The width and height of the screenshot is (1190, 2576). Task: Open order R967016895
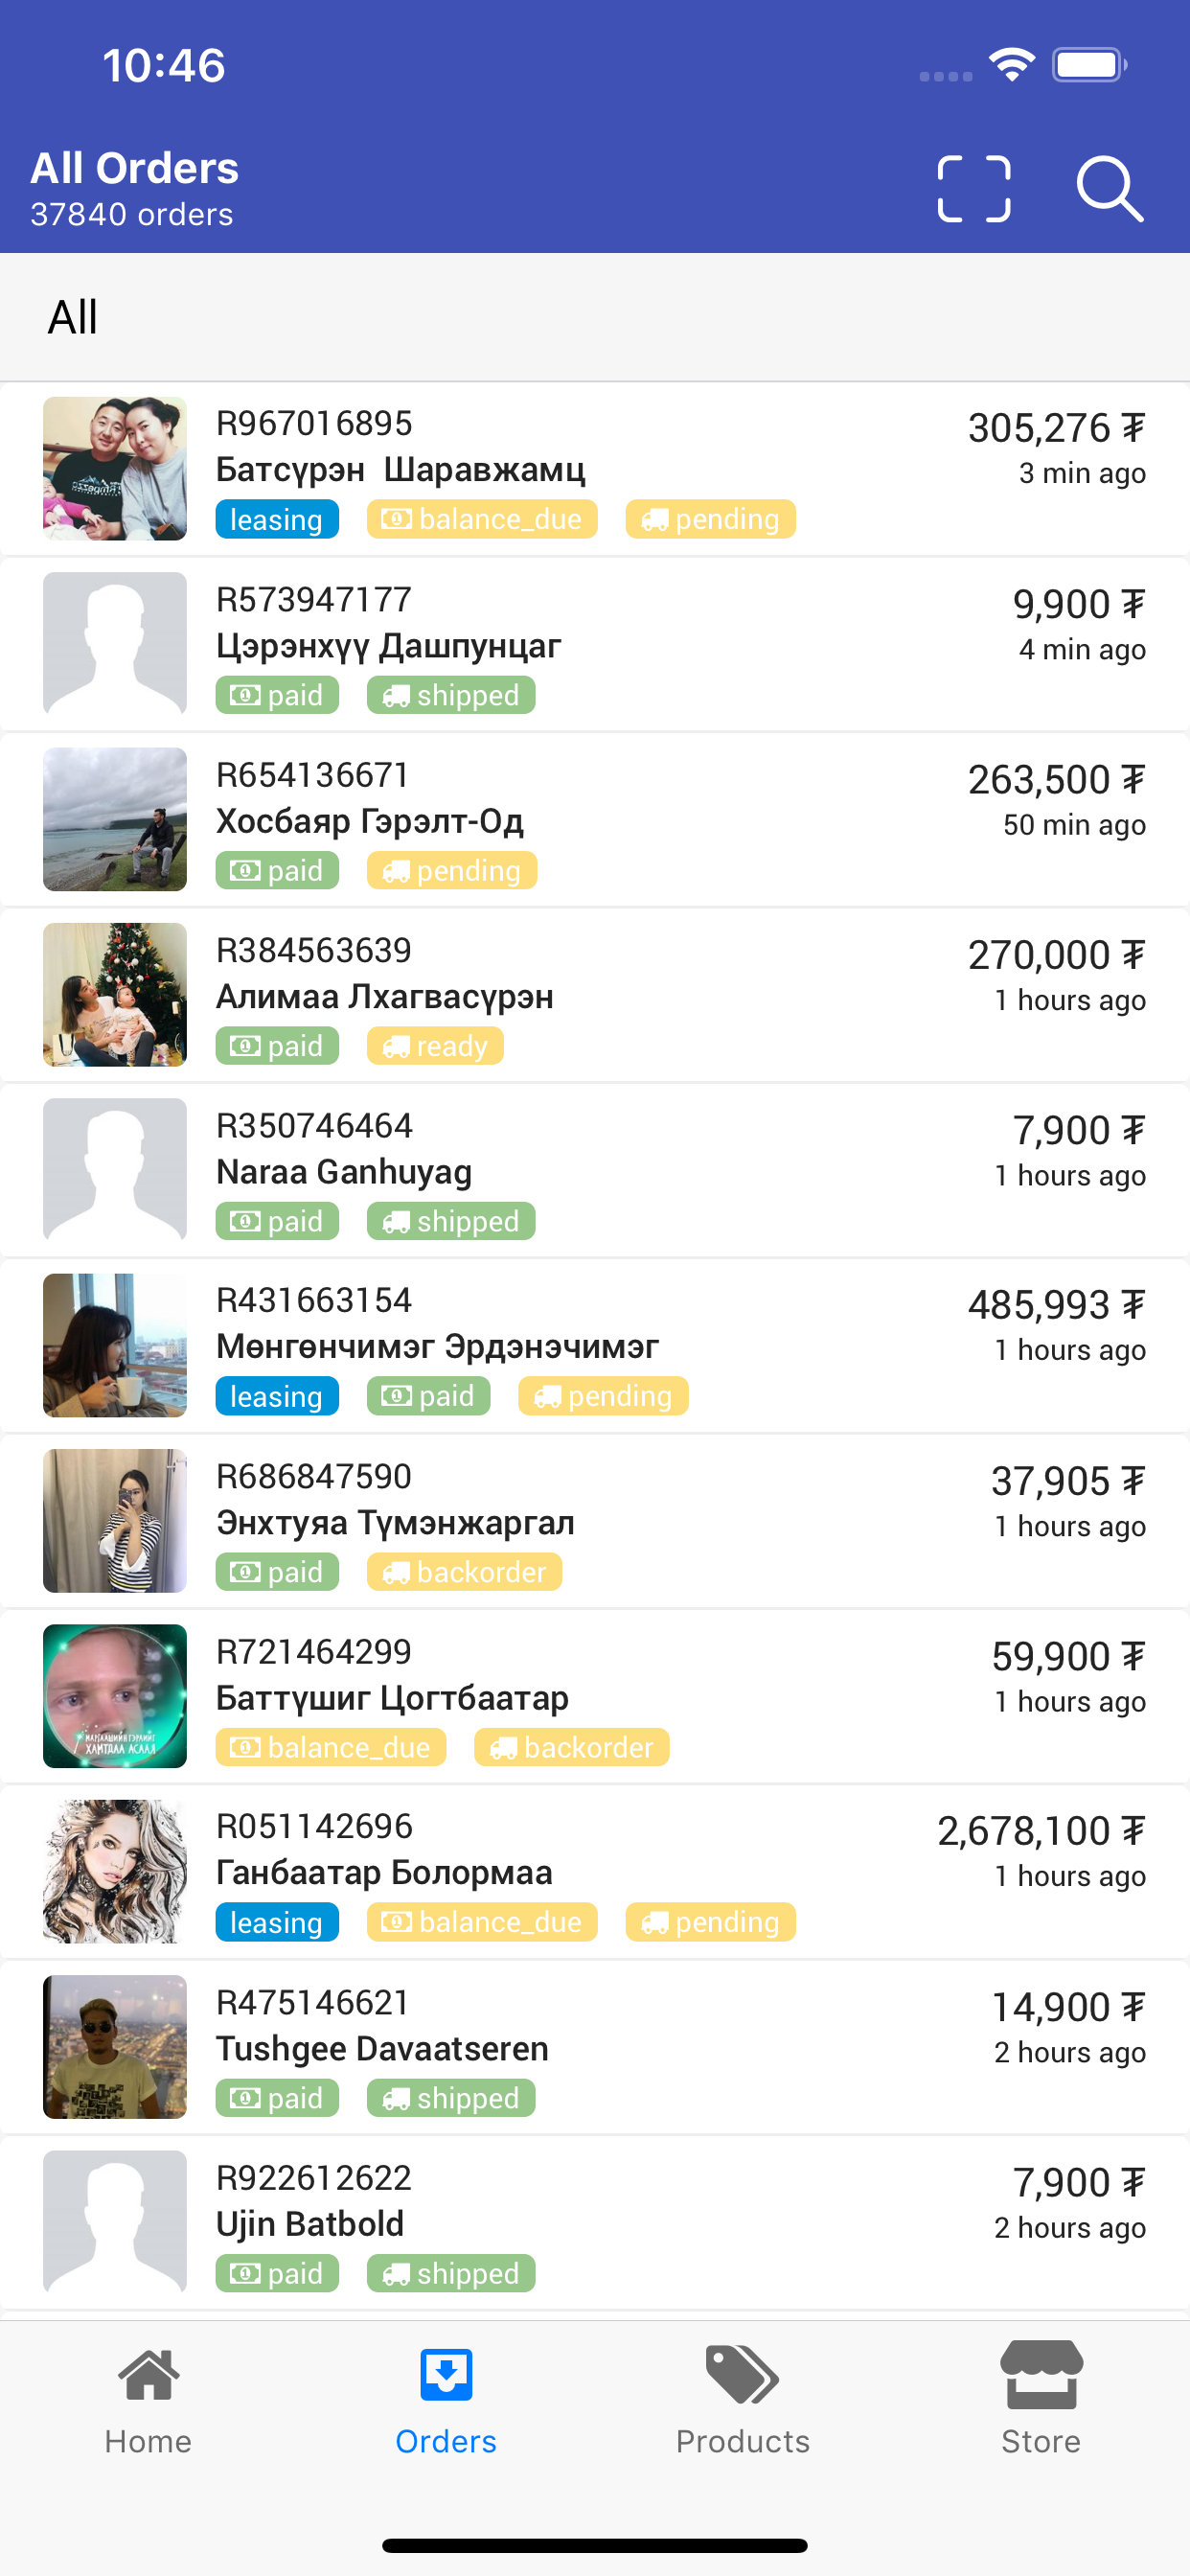[x=594, y=468]
